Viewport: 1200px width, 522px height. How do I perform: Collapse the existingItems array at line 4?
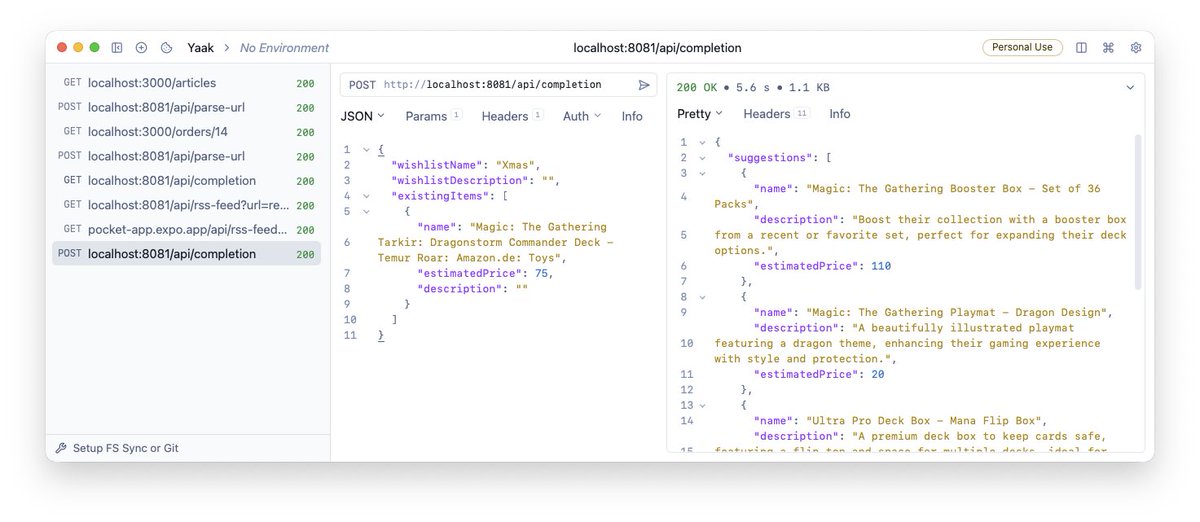coord(366,196)
